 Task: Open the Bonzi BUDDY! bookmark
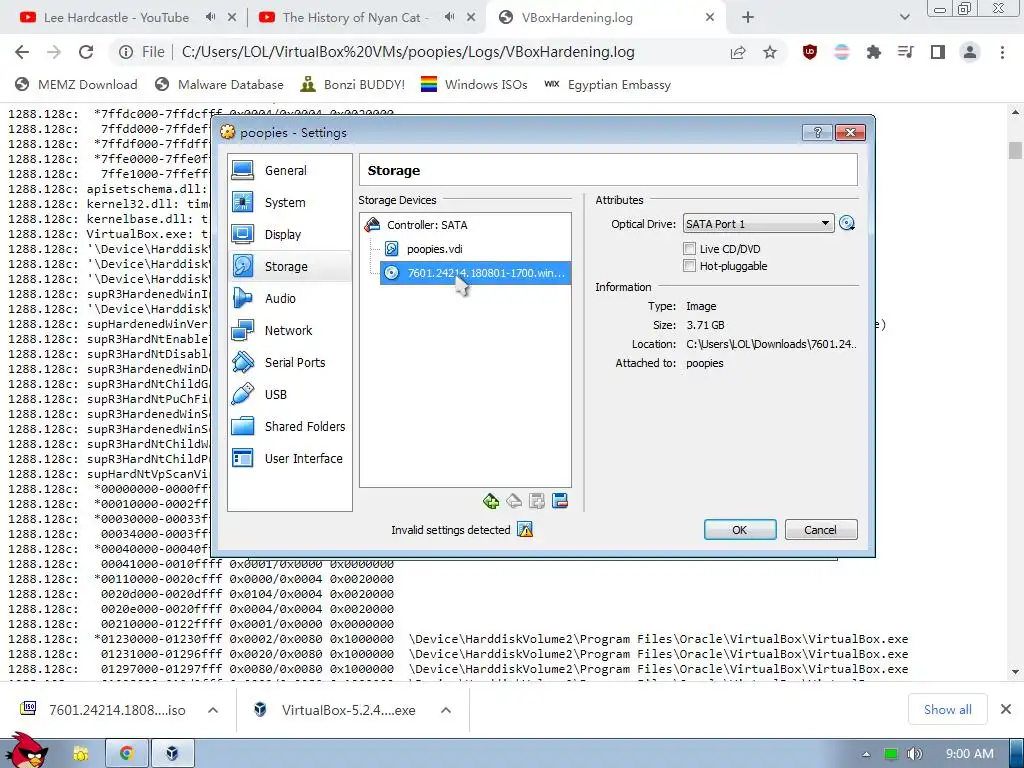(353, 84)
